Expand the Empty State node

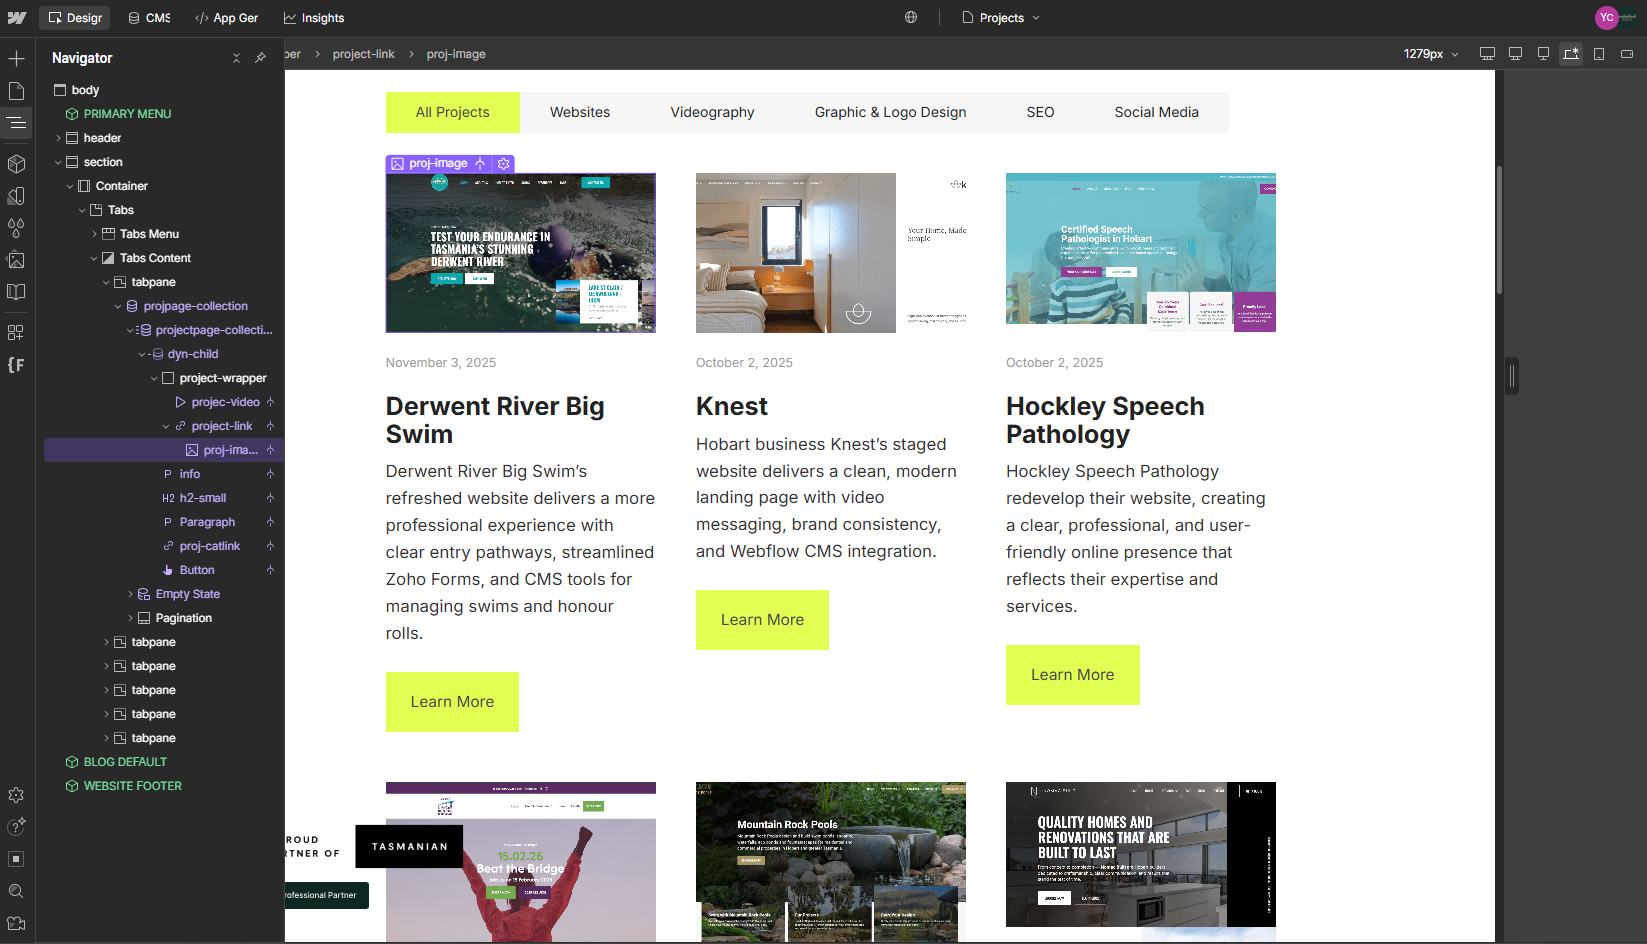click(x=130, y=594)
